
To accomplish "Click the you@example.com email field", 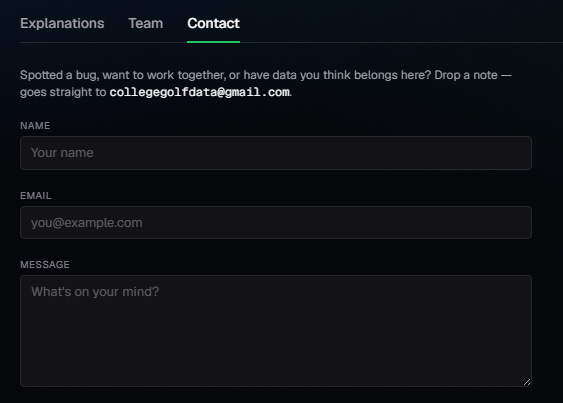I will [276, 223].
